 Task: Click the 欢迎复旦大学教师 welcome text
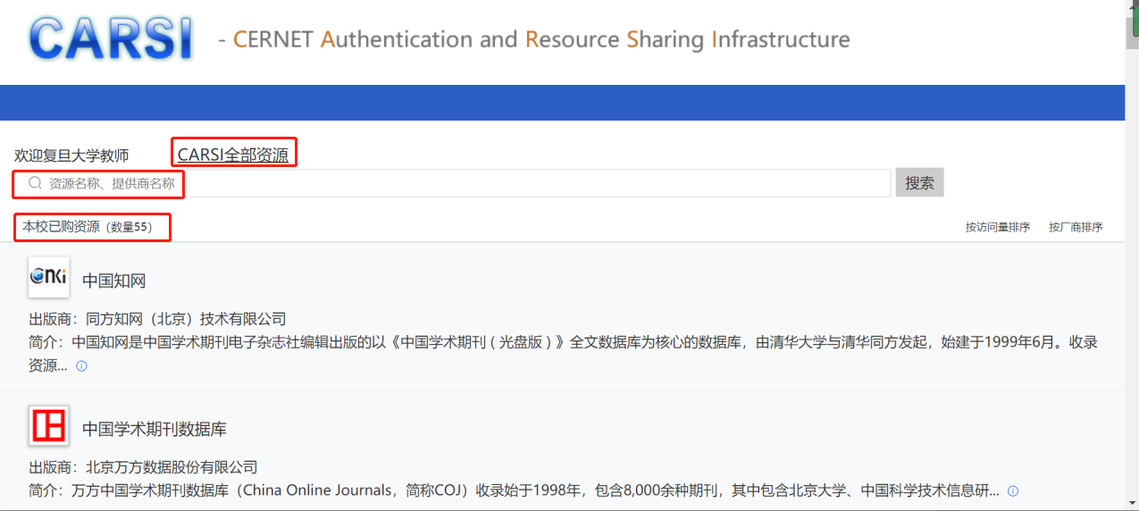click(71, 156)
